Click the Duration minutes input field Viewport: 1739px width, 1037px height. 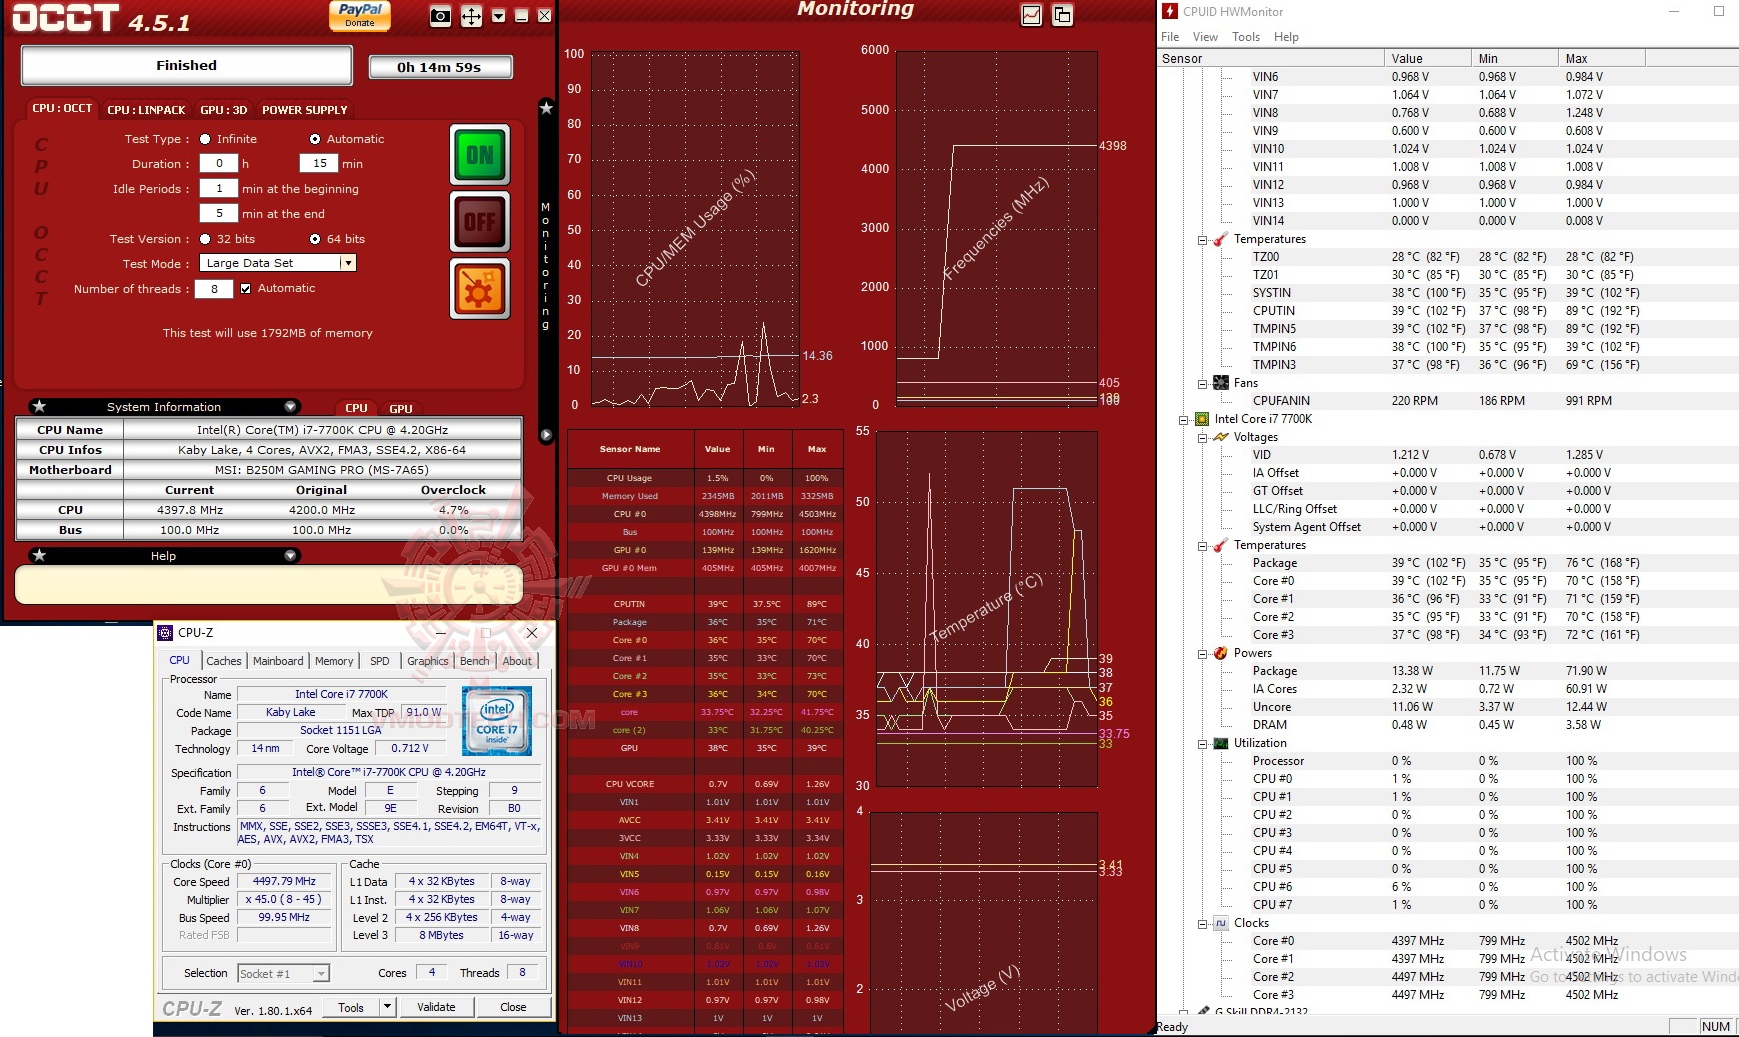[320, 163]
